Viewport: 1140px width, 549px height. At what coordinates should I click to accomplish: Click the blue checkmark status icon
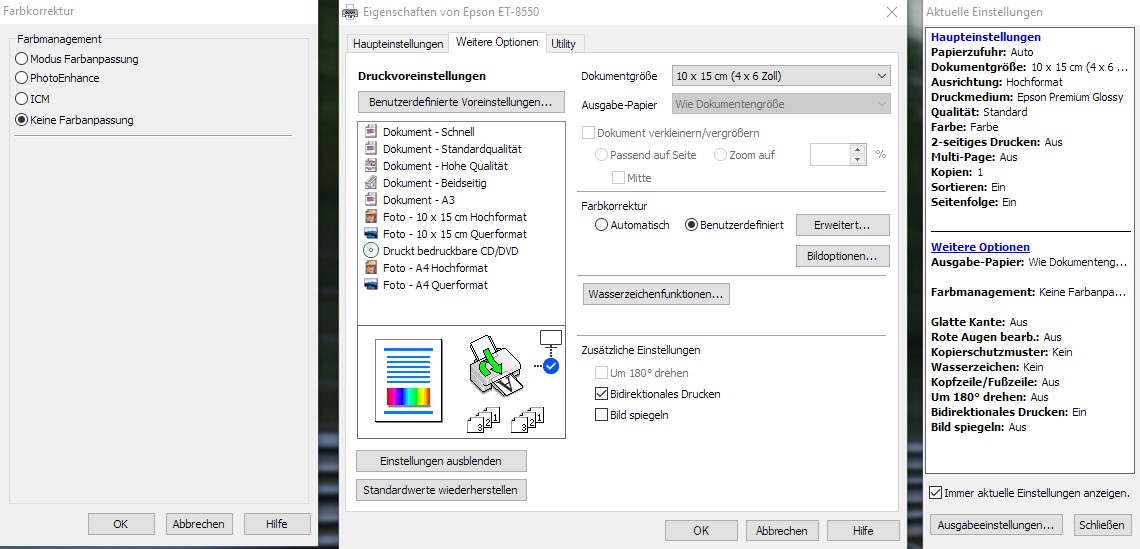pyautogui.click(x=550, y=366)
